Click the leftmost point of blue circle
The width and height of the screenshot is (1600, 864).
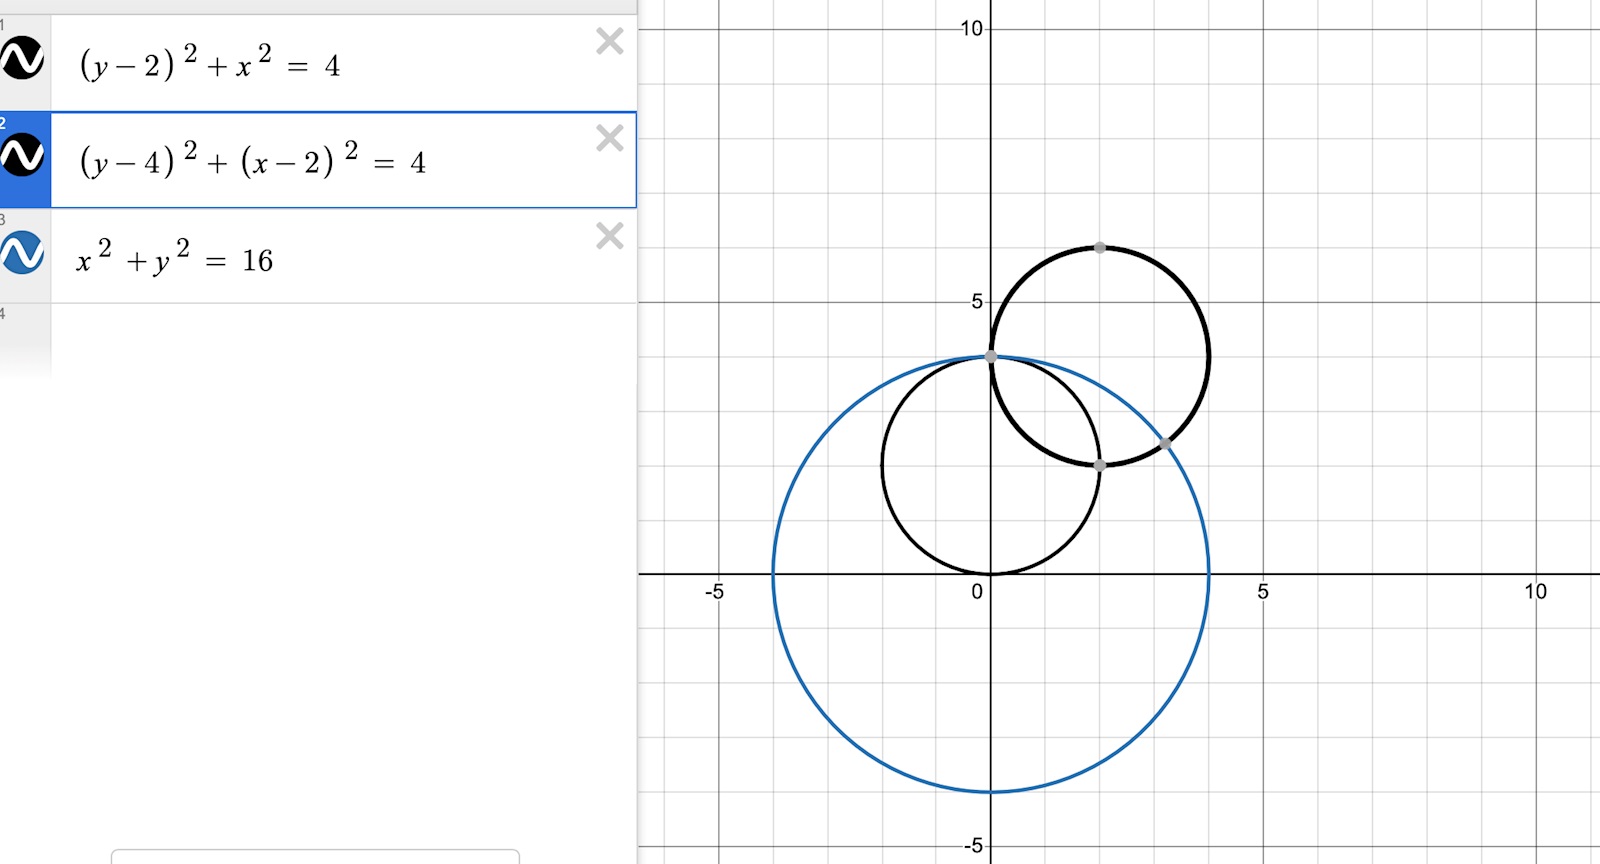click(773, 574)
